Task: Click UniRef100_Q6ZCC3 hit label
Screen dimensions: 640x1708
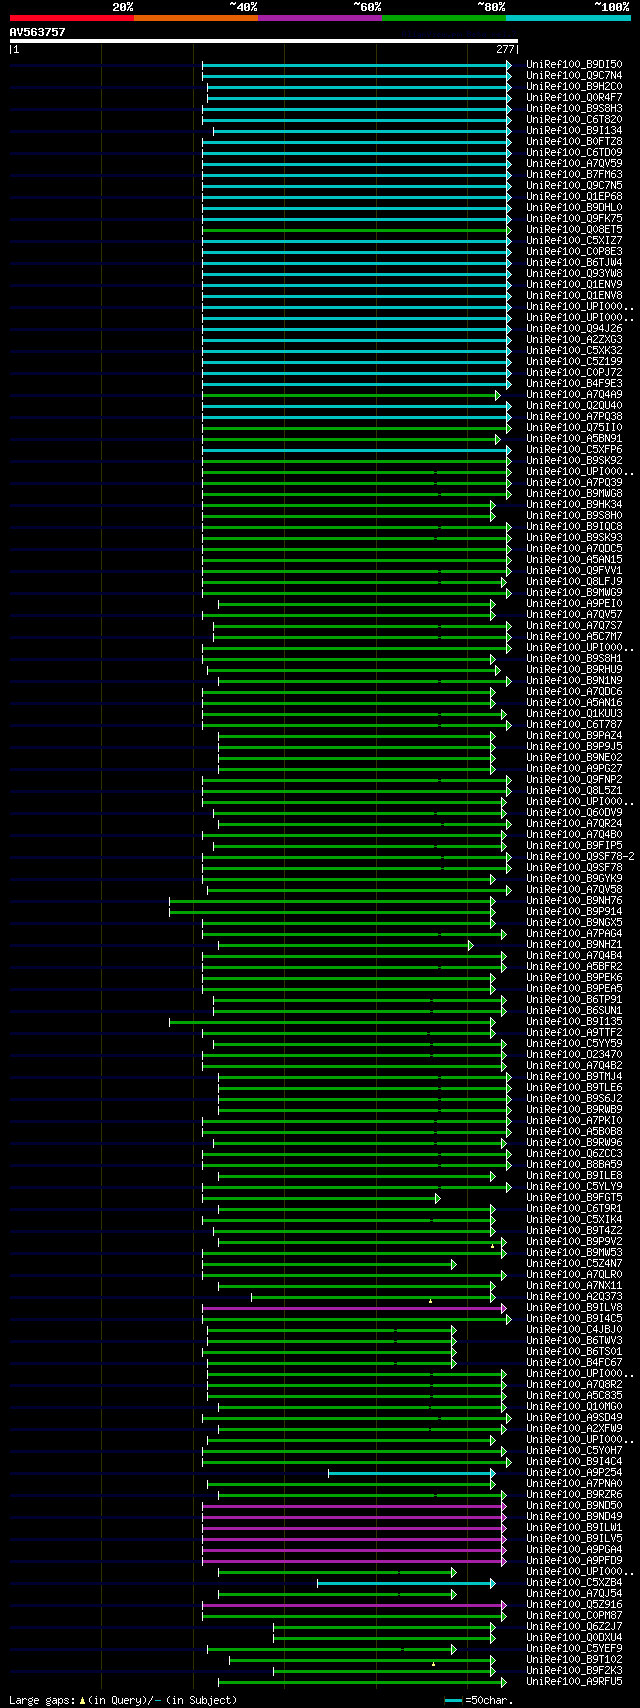Action: point(574,1154)
